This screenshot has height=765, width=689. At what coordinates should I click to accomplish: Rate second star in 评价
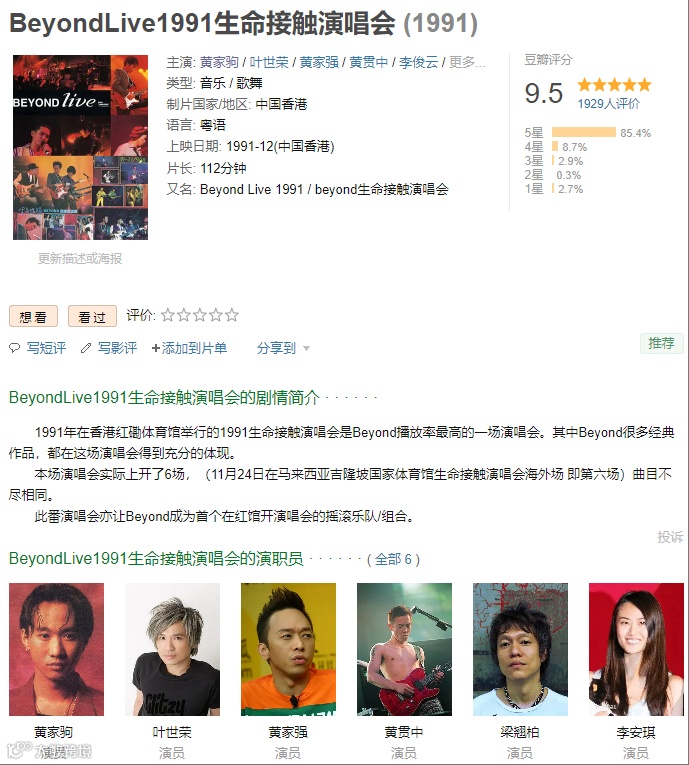pyautogui.click(x=183, y=315)
